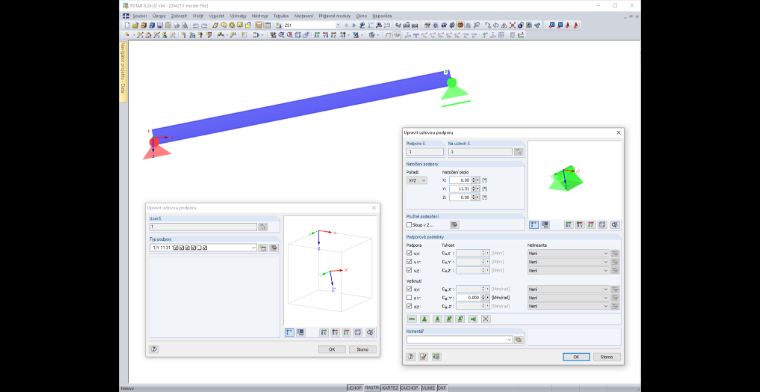The image size is (760, 392).
Task: Click the Redo arrow in toolbar
Action: click(204, 25)
